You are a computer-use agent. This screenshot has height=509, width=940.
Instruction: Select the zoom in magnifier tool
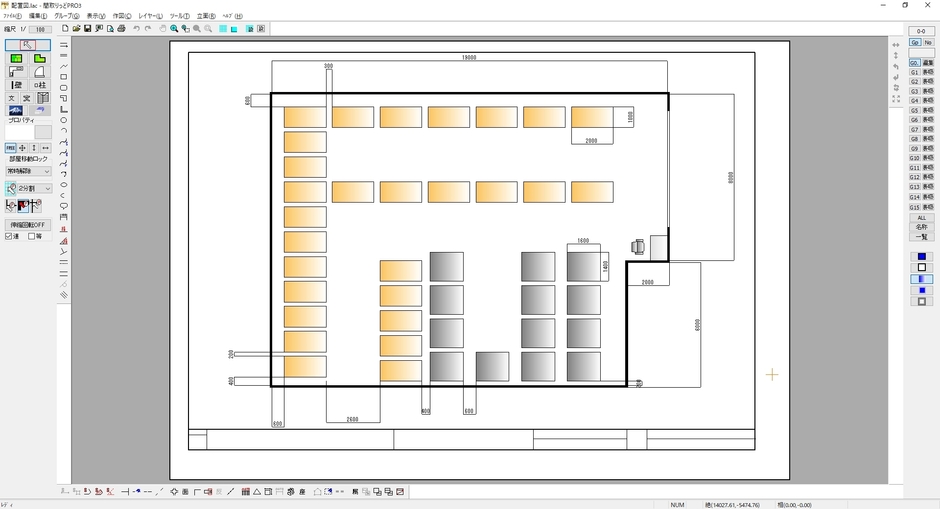pos(174,29)
